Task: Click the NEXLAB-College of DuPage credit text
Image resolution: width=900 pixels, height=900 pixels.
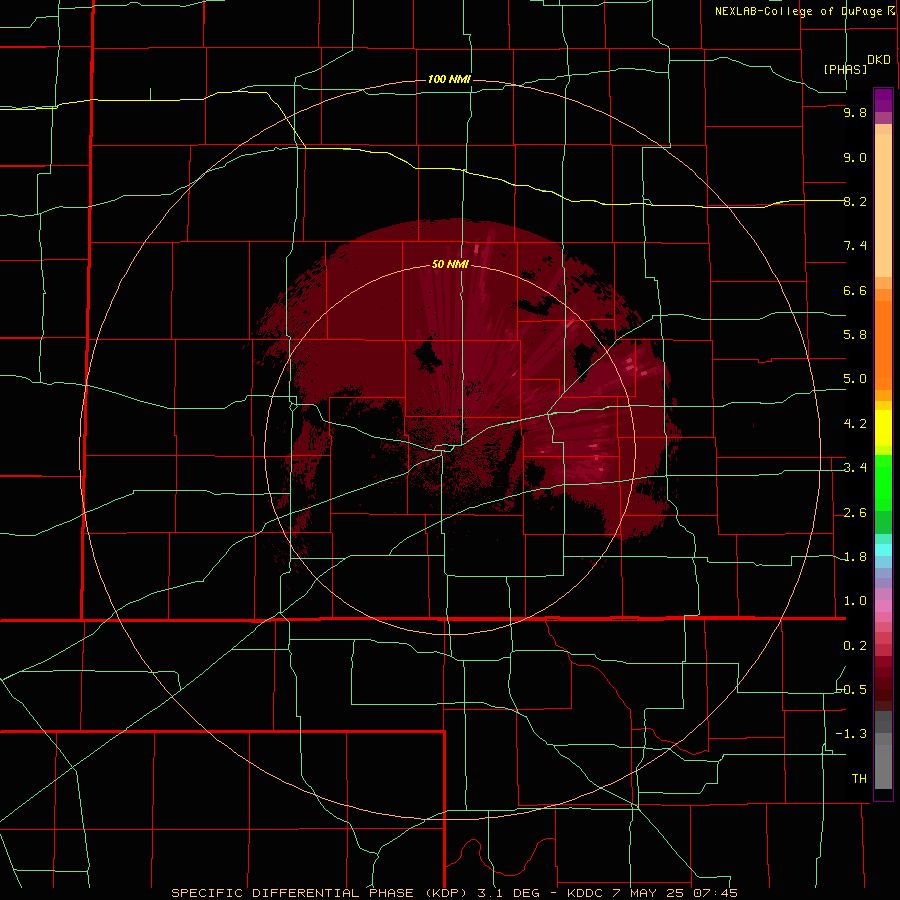Action: (798, 11)
